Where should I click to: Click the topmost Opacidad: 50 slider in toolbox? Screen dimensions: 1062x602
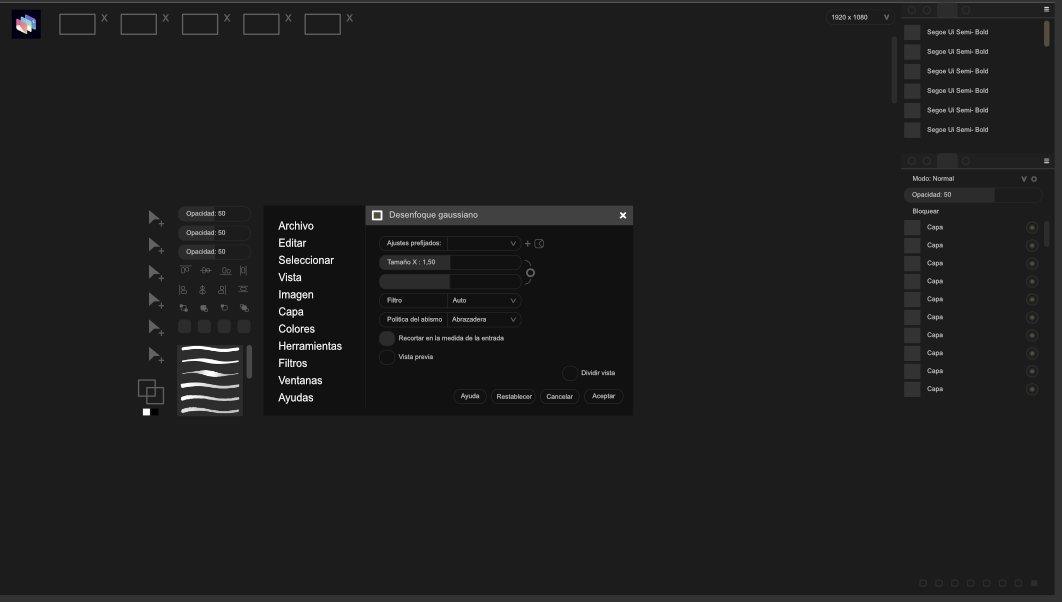click(214, 214)
